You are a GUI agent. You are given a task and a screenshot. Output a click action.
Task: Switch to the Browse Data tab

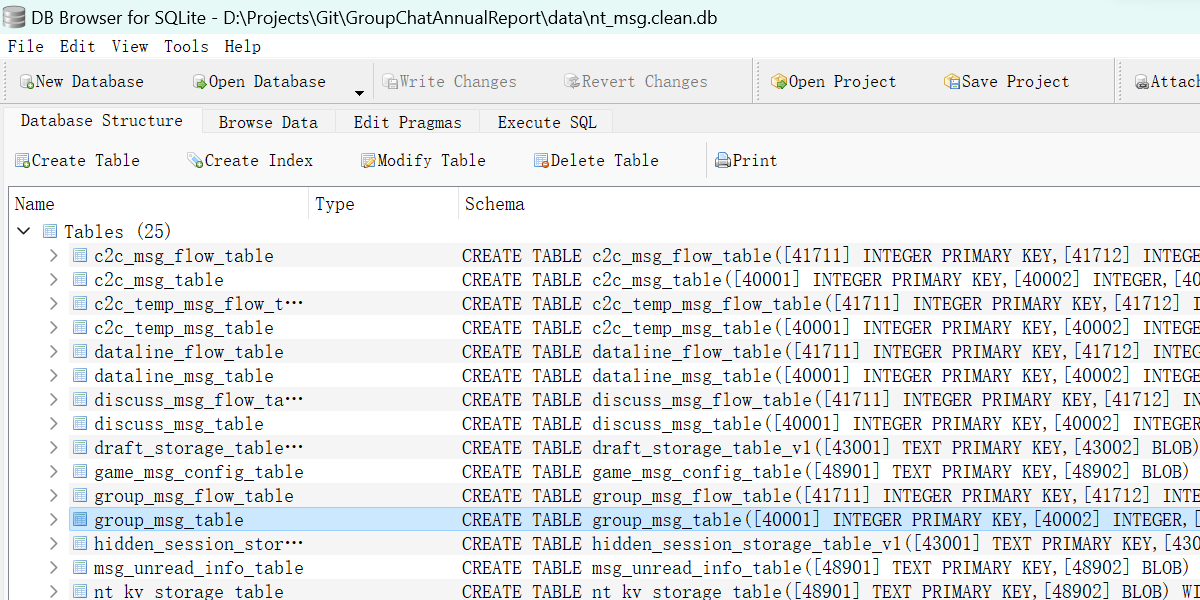[x=268, y=122]
